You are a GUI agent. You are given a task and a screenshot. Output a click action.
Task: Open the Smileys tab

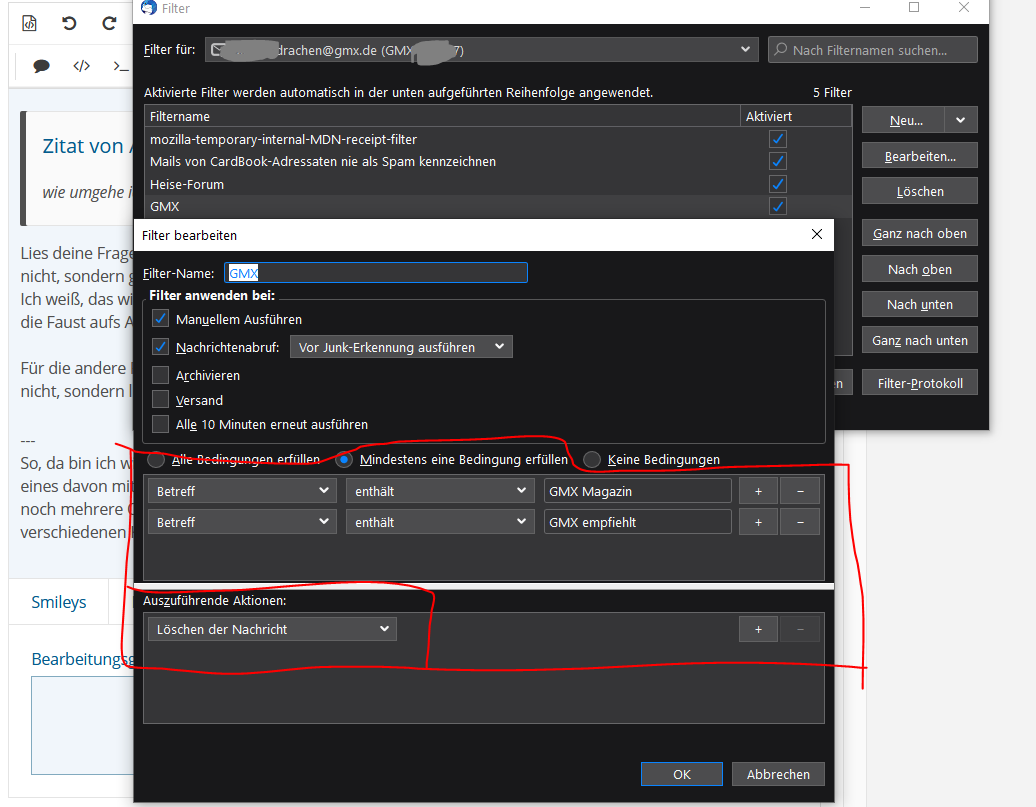pos(59,601)
